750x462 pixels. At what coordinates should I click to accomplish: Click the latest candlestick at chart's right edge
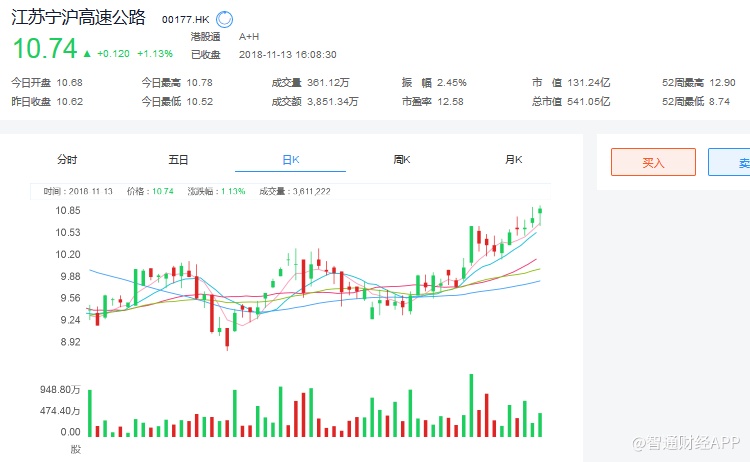[540, 210]
